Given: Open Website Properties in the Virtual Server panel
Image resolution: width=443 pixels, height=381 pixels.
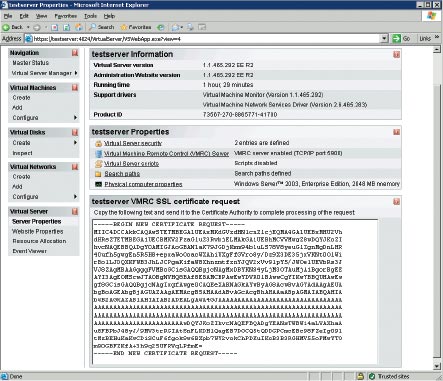Looking at the screenshot, I should coord(38,231).
